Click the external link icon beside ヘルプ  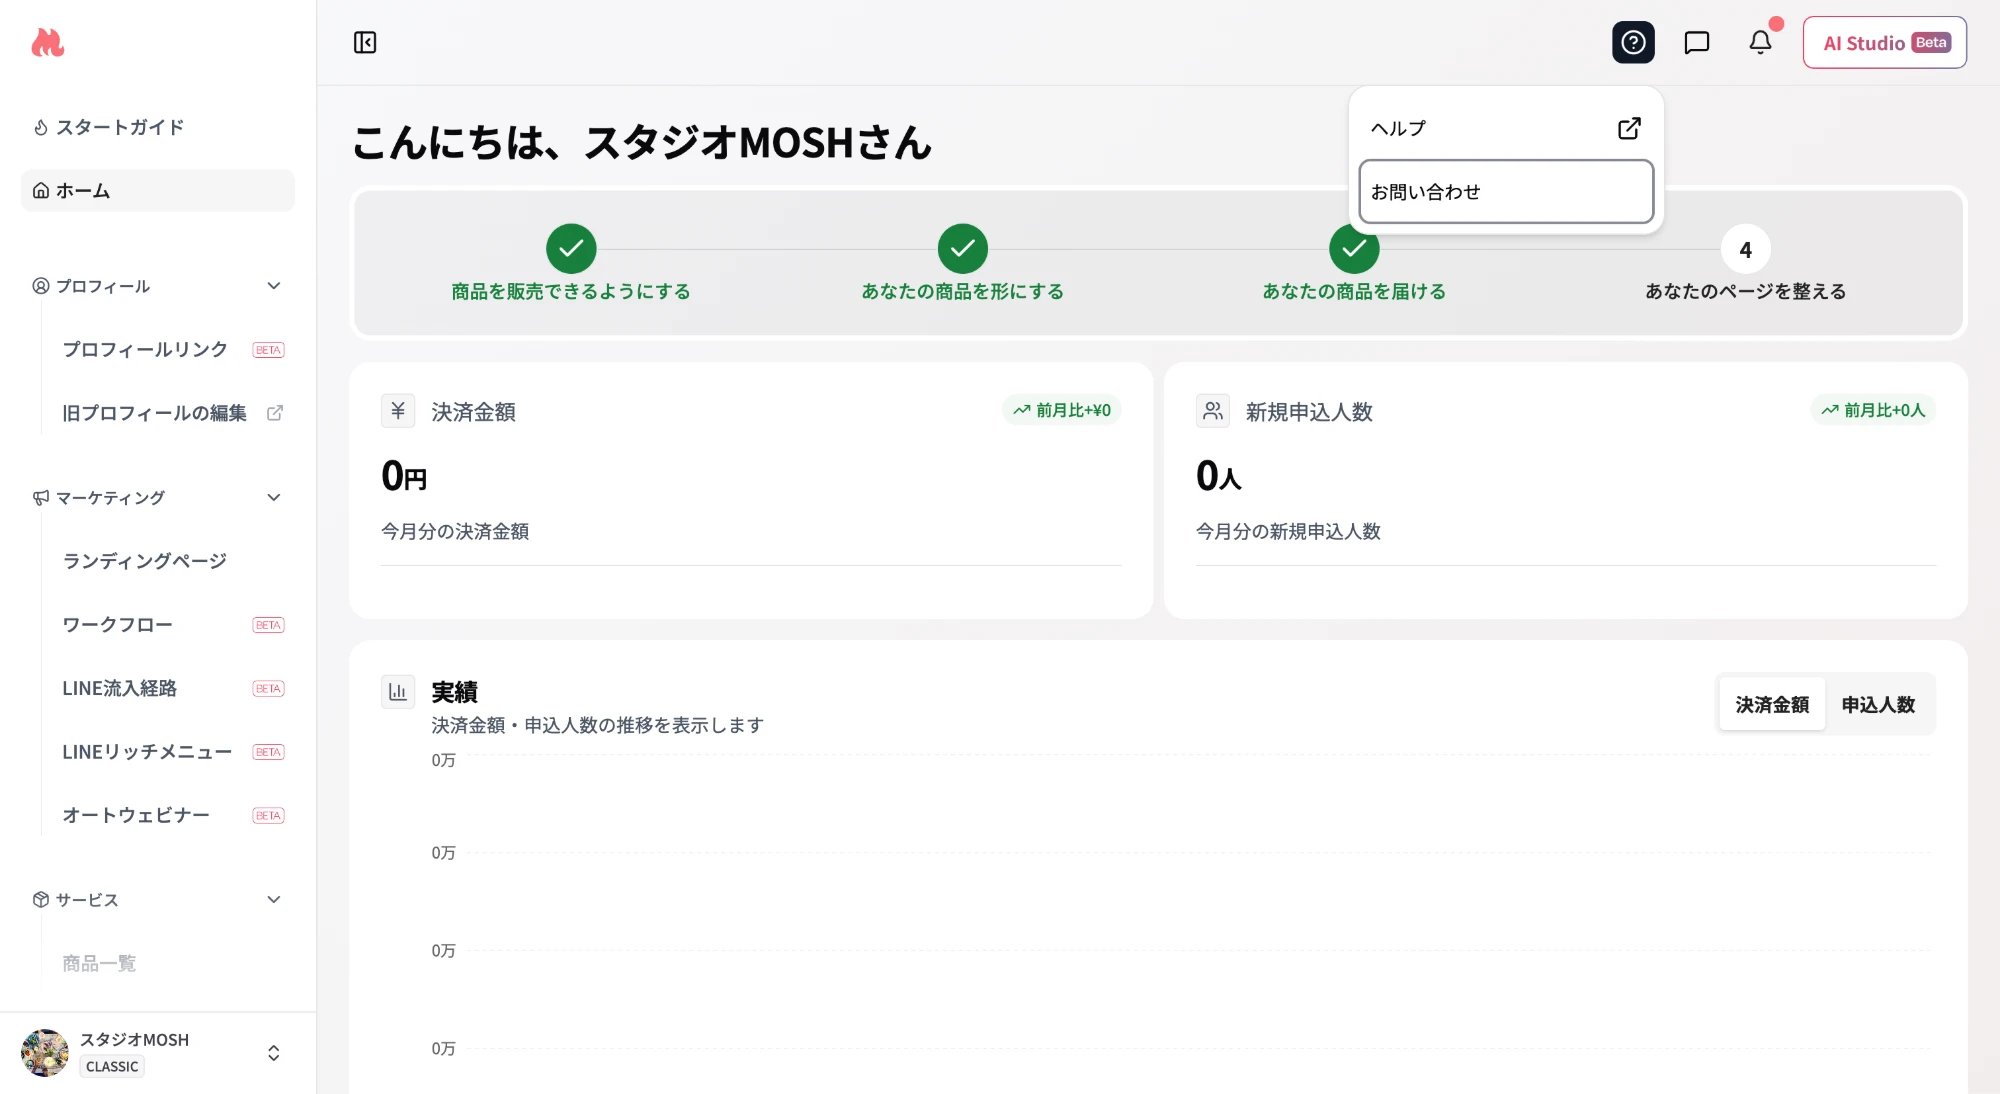click(x=1629, y=128)
